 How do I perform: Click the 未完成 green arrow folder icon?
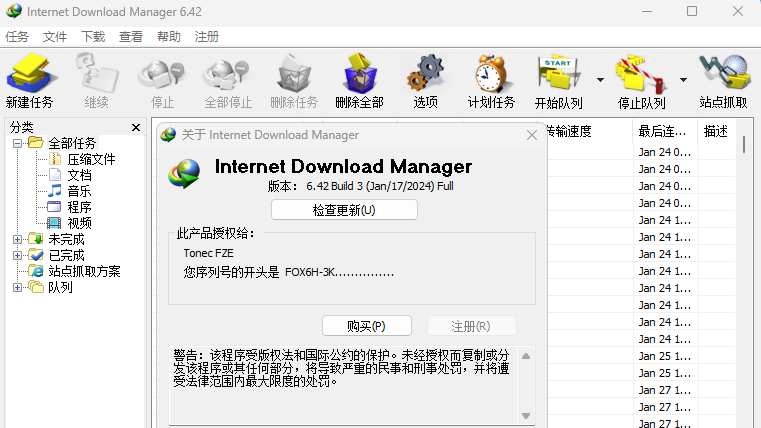click(x=36, y=239)
